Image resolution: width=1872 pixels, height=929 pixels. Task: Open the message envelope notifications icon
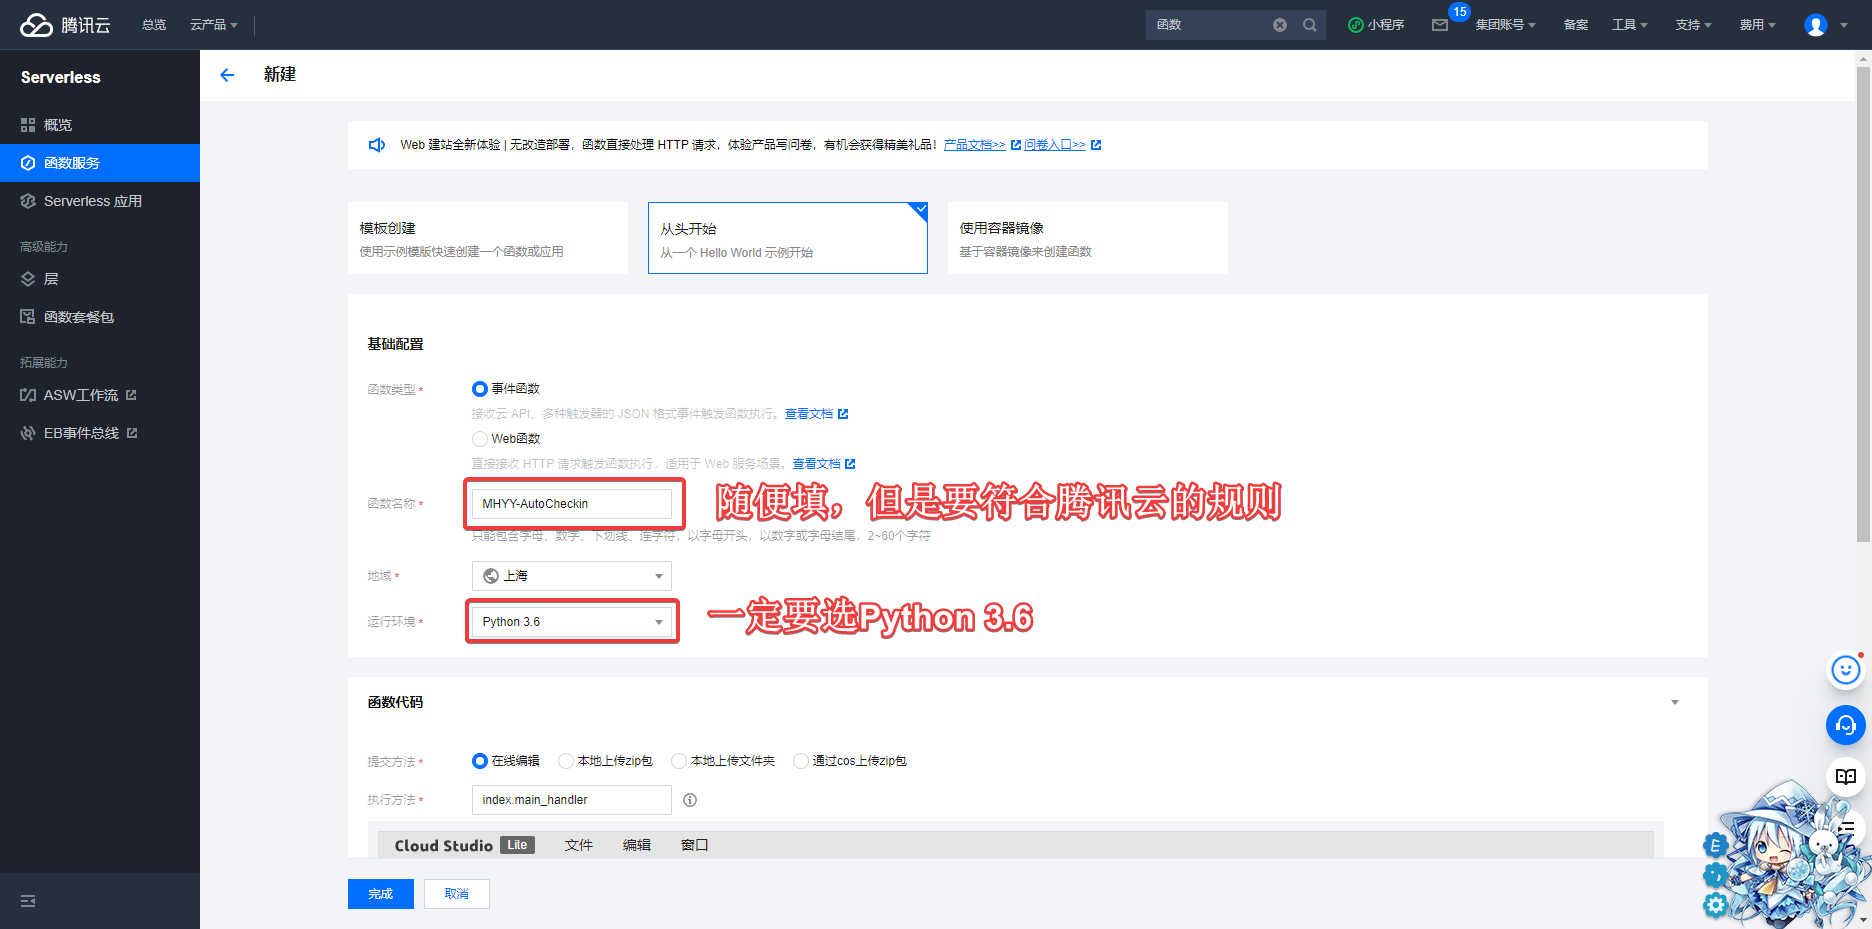[x=1440, y=25]
